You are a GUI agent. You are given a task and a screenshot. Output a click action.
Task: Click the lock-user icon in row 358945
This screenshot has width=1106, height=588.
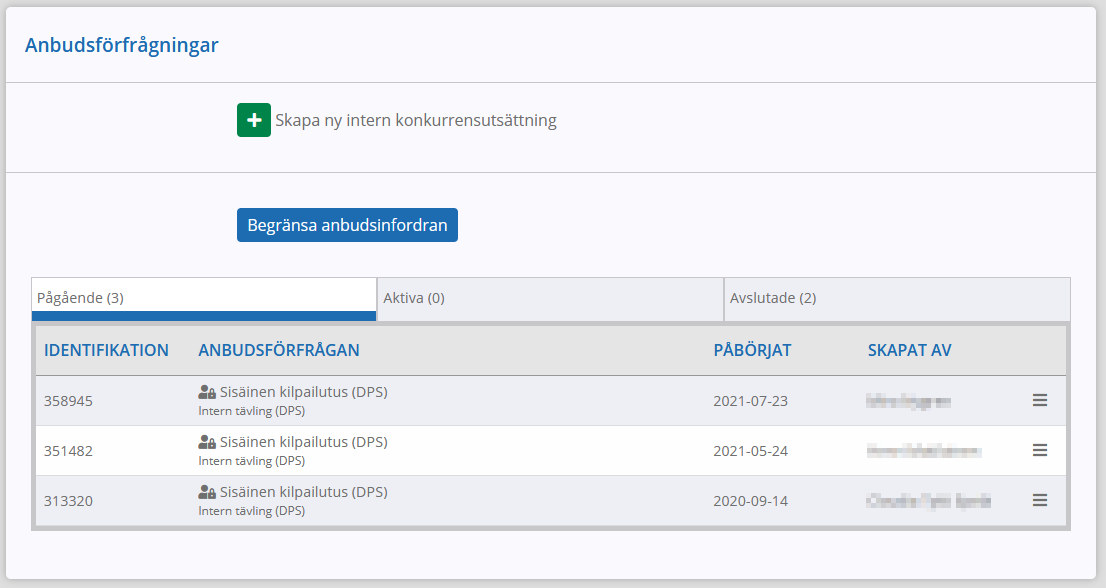[207, 392]
